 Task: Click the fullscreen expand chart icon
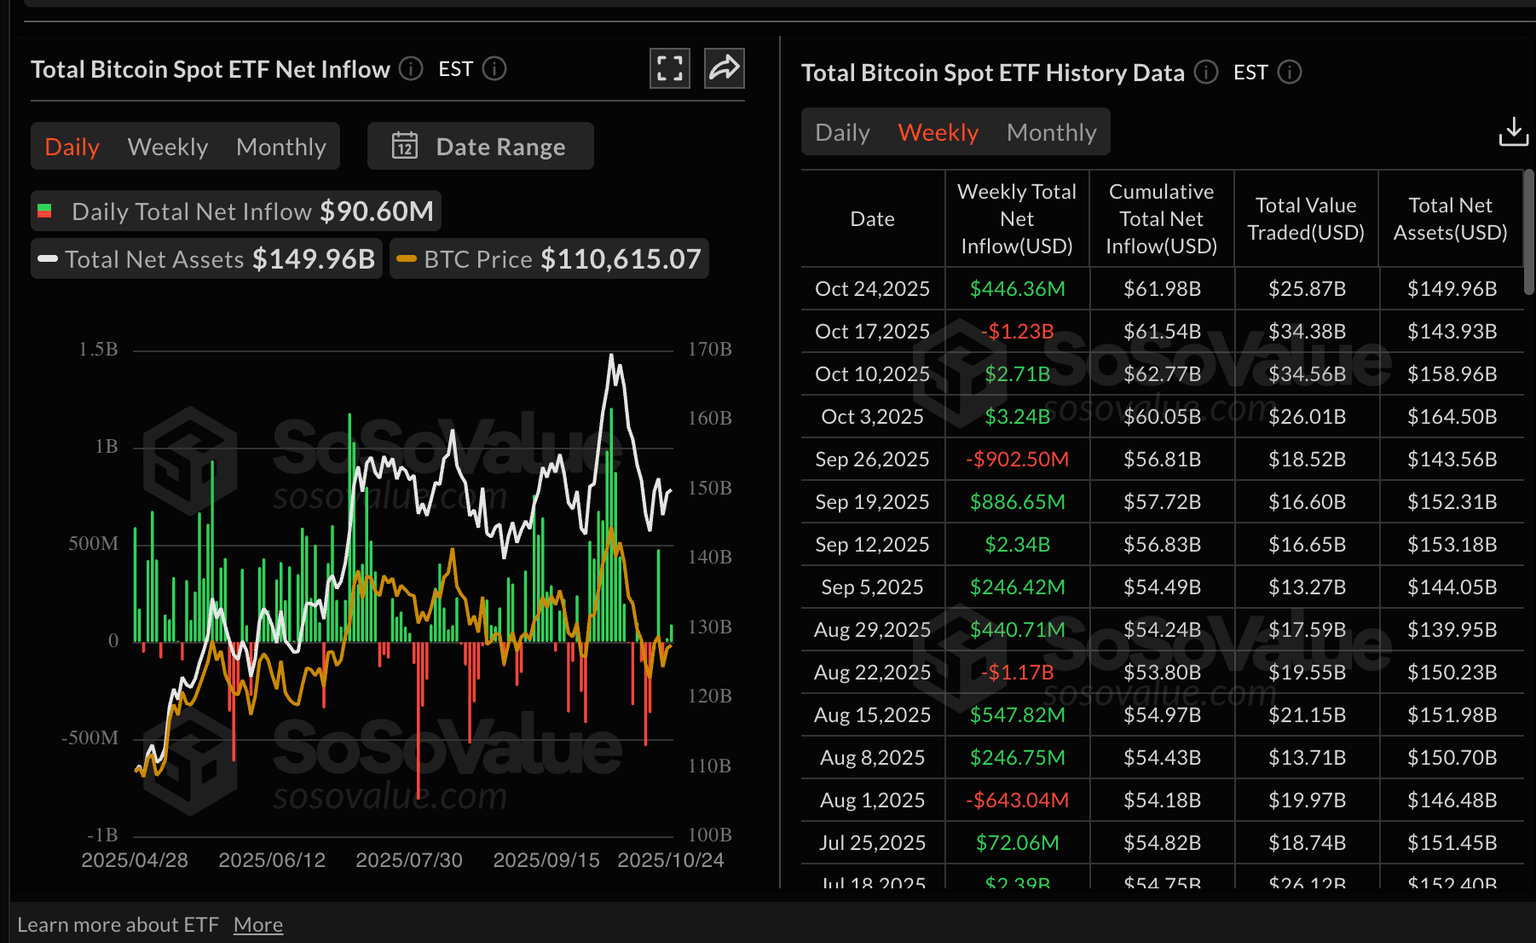[669, 69]
